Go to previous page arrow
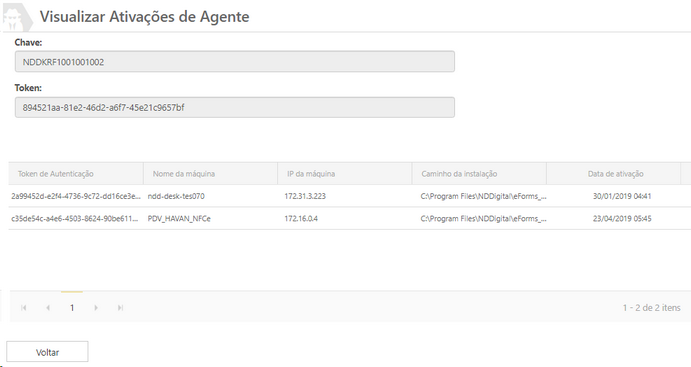This screenshot has height=367, width=691. 48,308
